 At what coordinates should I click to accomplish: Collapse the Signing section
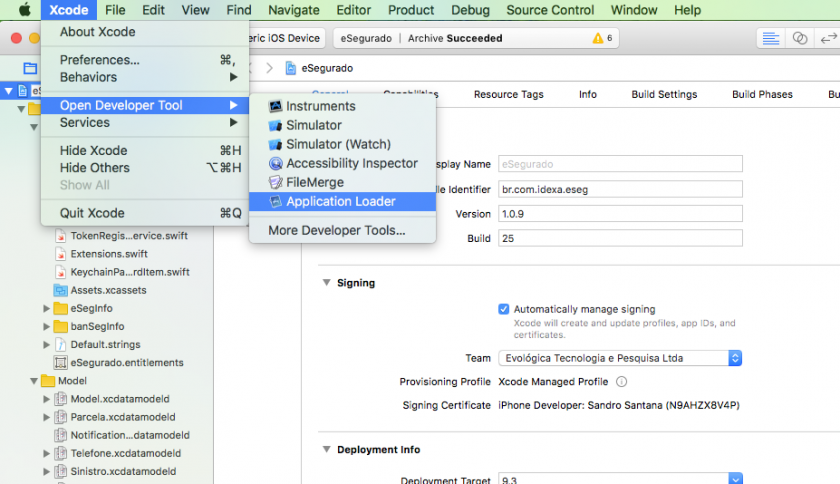click(x=326, y=283)
